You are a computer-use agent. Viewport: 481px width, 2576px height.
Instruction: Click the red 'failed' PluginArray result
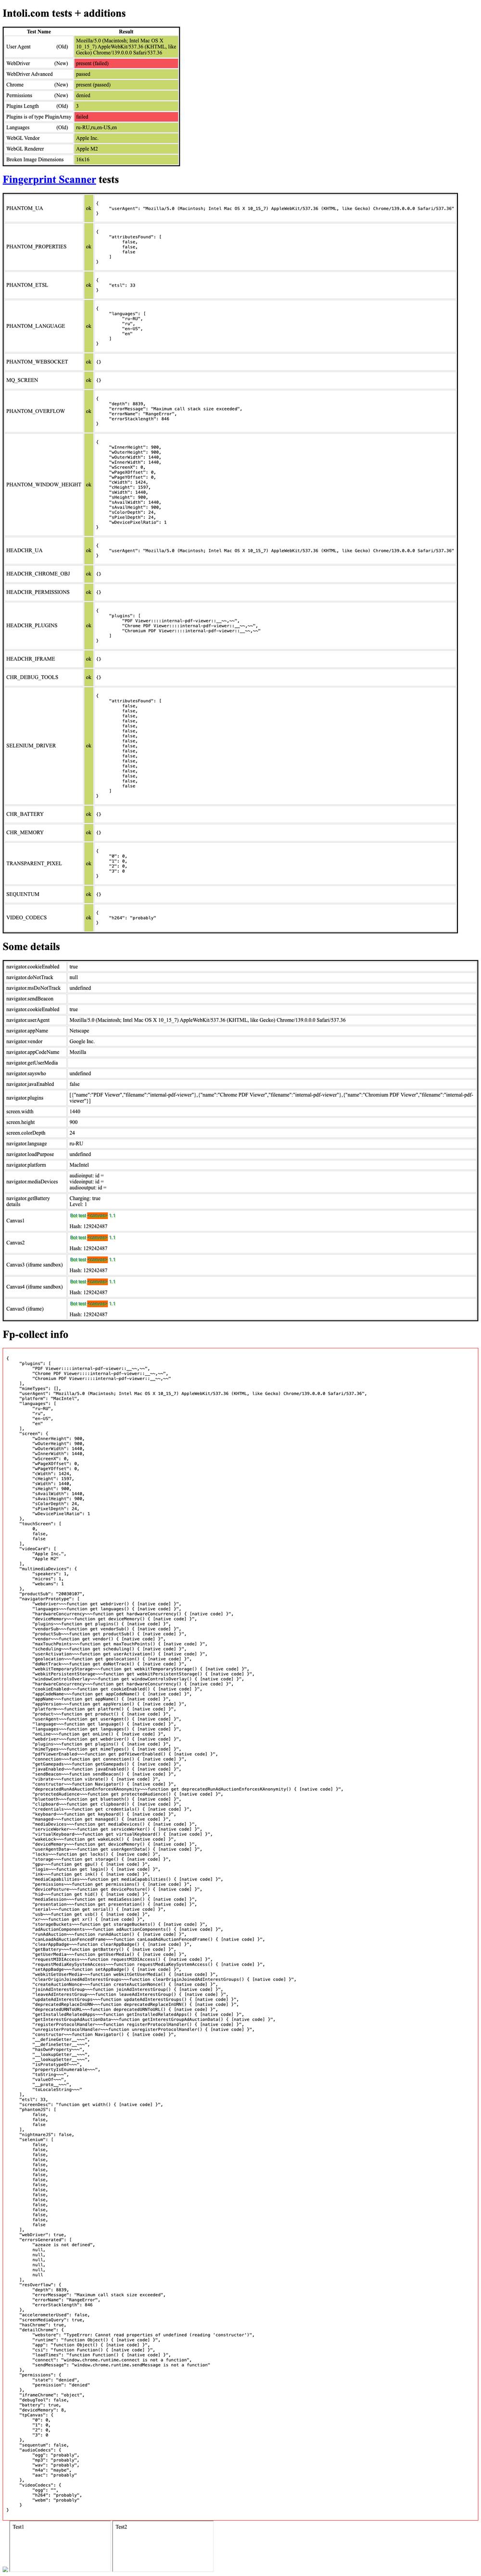click(126, 117)
